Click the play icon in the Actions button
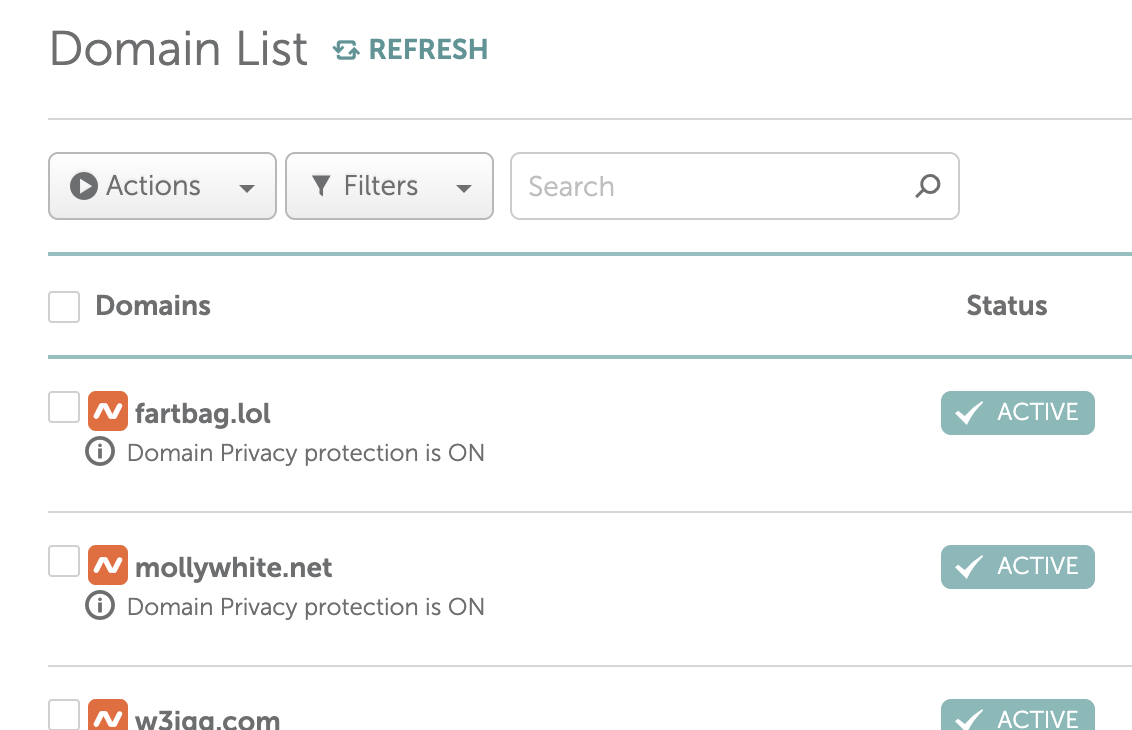 [84, 186]
